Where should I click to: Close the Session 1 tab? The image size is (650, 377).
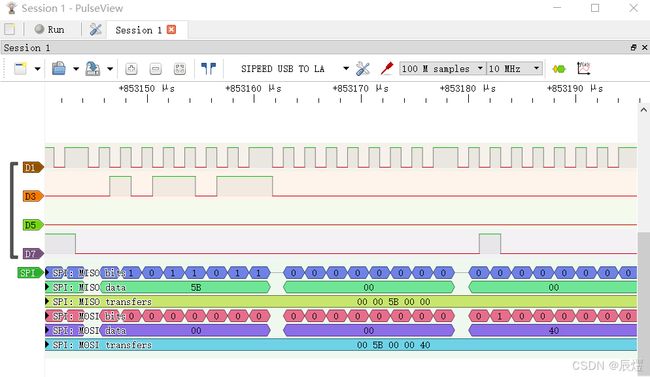(171, 29)
